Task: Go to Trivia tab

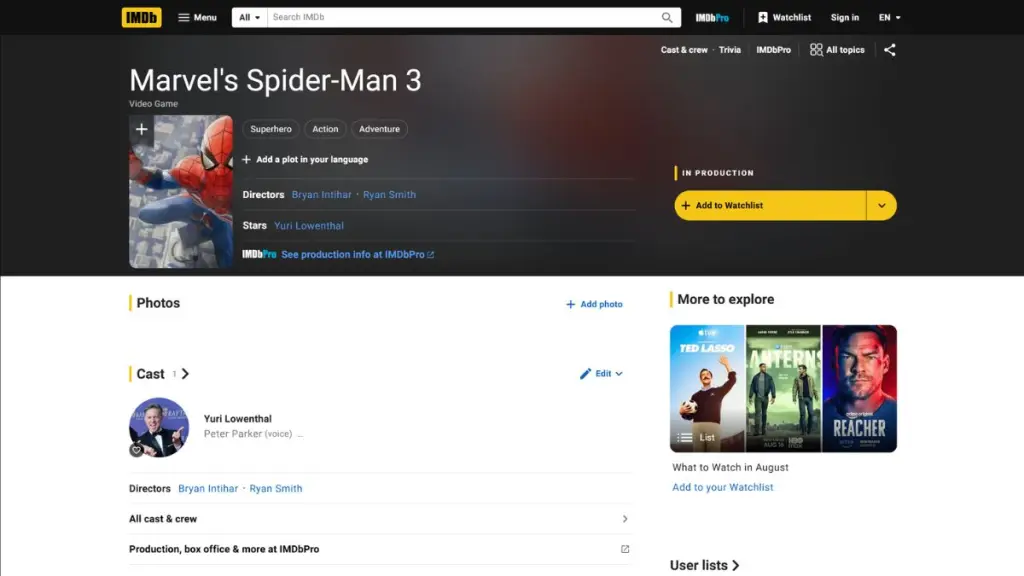Action: [729, 50]
